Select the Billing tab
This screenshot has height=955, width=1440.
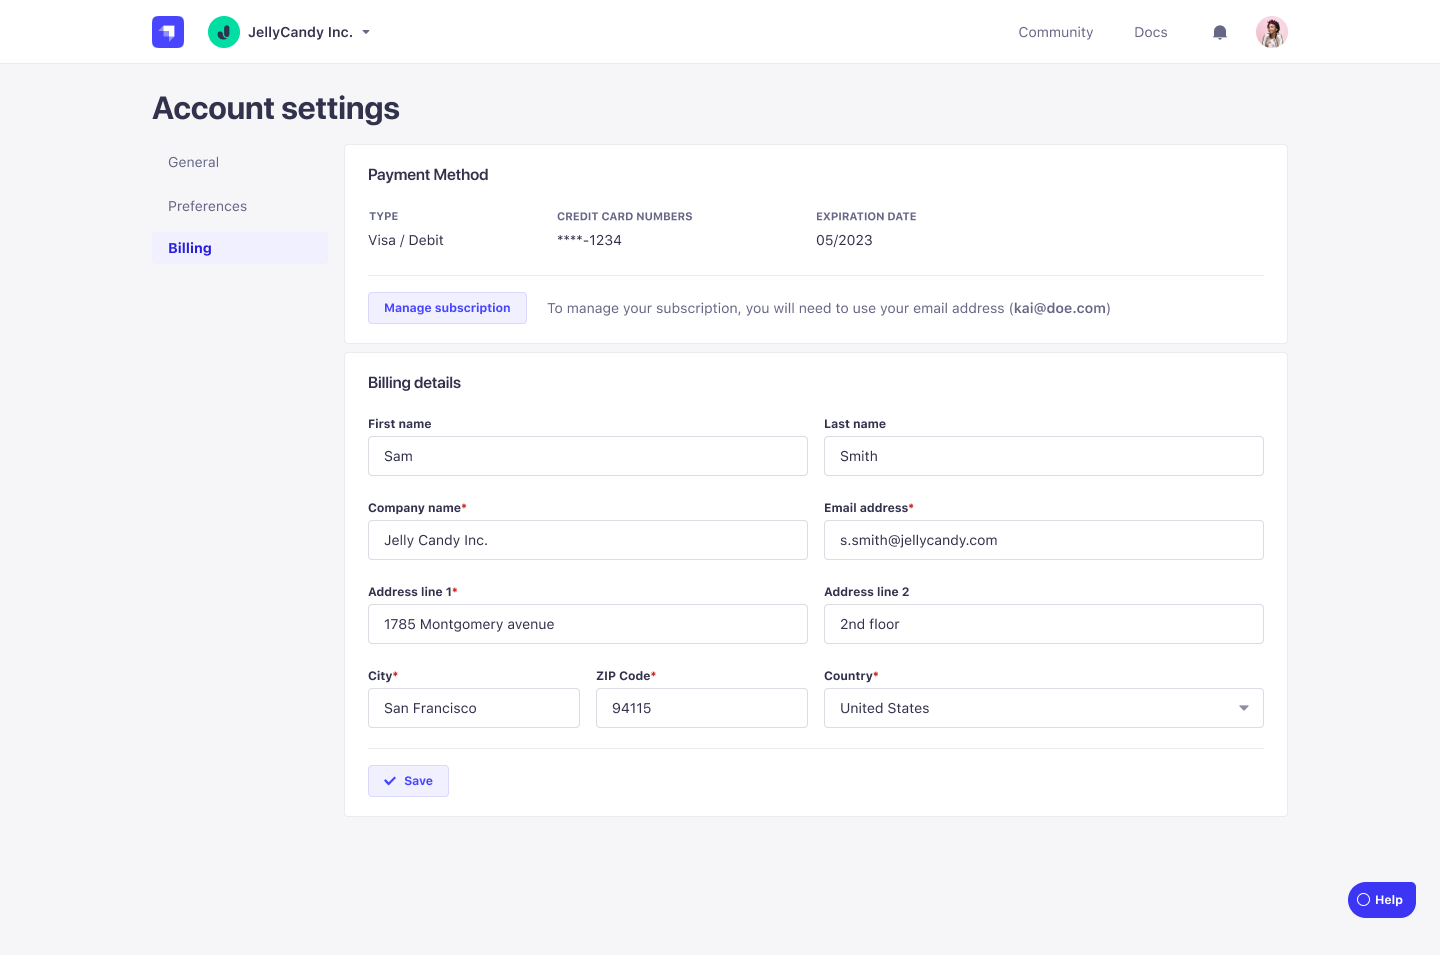click(x=190, y=248)
